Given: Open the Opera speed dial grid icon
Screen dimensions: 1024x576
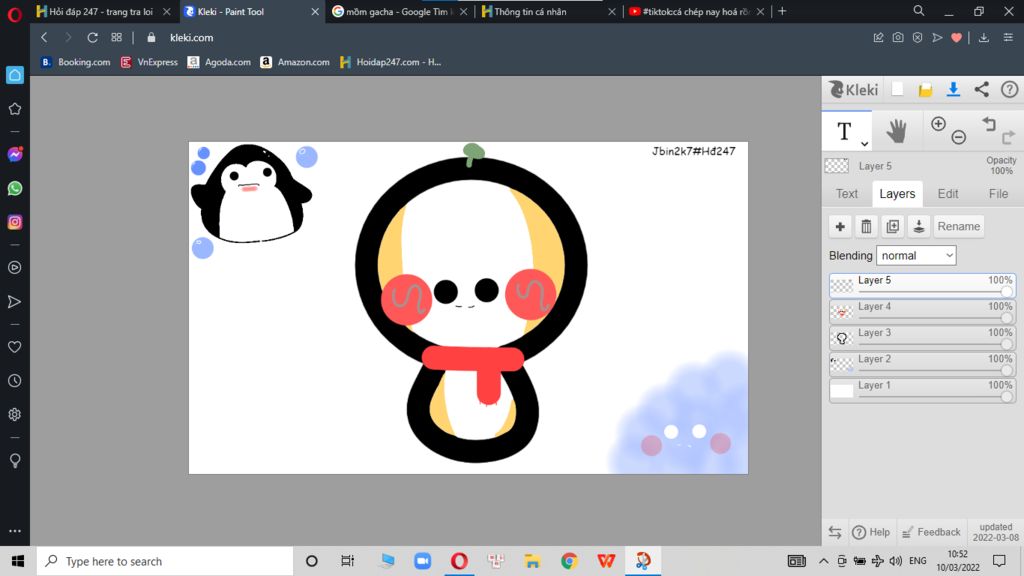Looking at the screenshot, I should coord(116,38).
